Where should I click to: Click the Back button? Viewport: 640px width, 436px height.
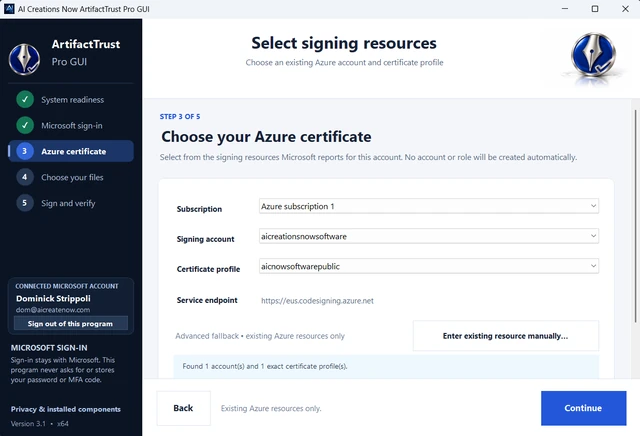184,408
